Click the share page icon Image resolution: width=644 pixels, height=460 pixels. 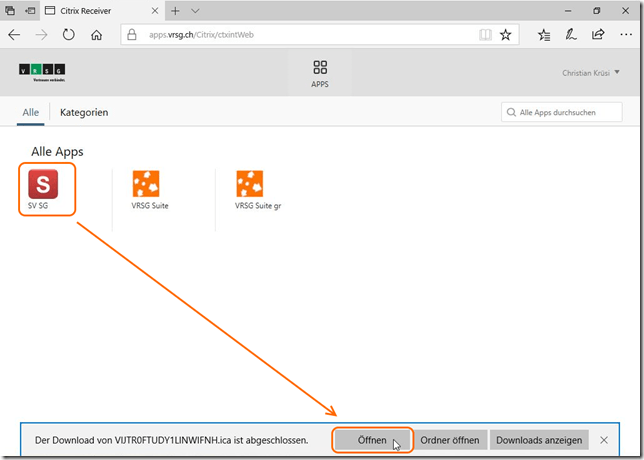tap(598, 34)
